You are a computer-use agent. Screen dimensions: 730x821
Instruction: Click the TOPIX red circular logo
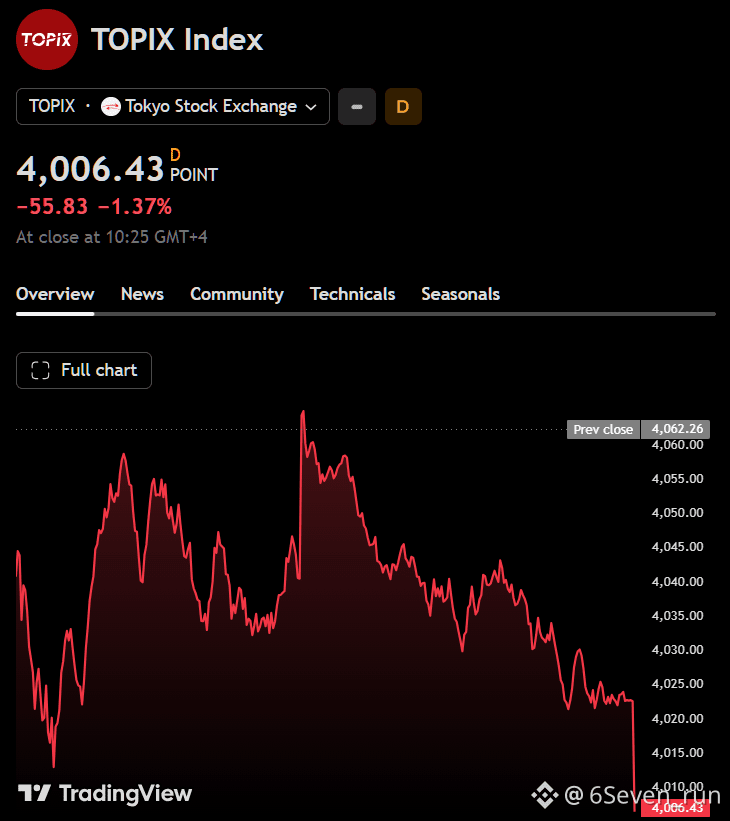(x=47, y=39)
